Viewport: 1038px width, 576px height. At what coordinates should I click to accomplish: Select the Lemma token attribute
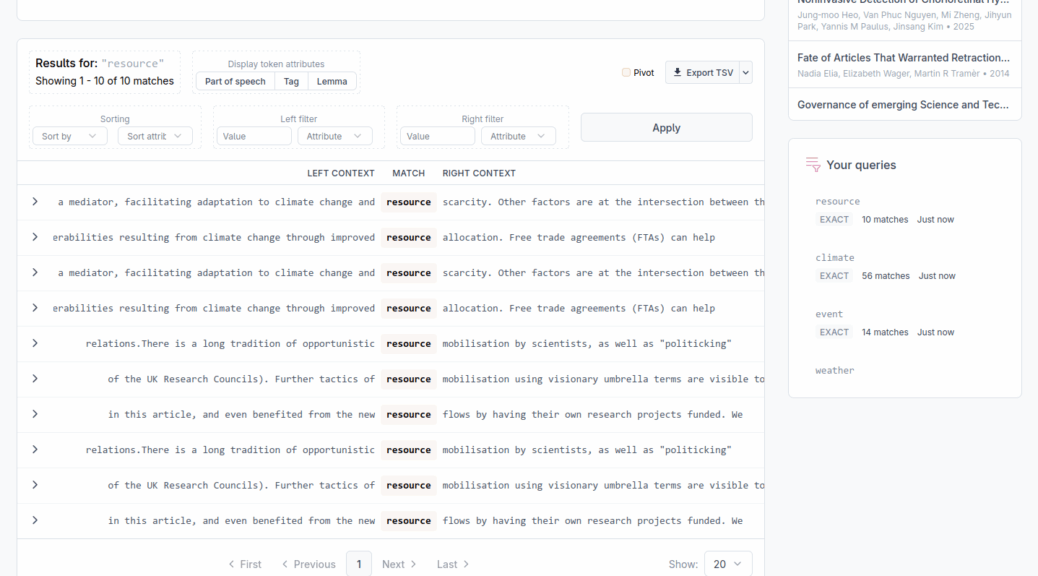(332, 81)
